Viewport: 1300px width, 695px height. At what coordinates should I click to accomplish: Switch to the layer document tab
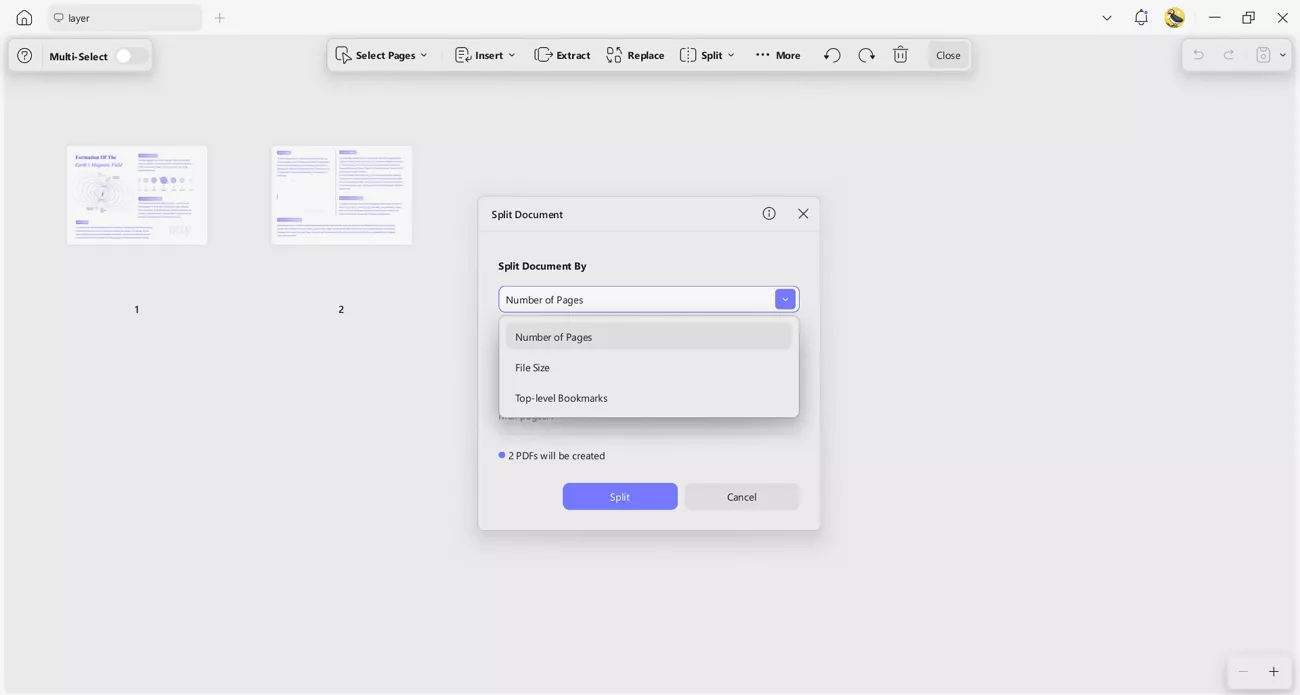click(123, 17)
